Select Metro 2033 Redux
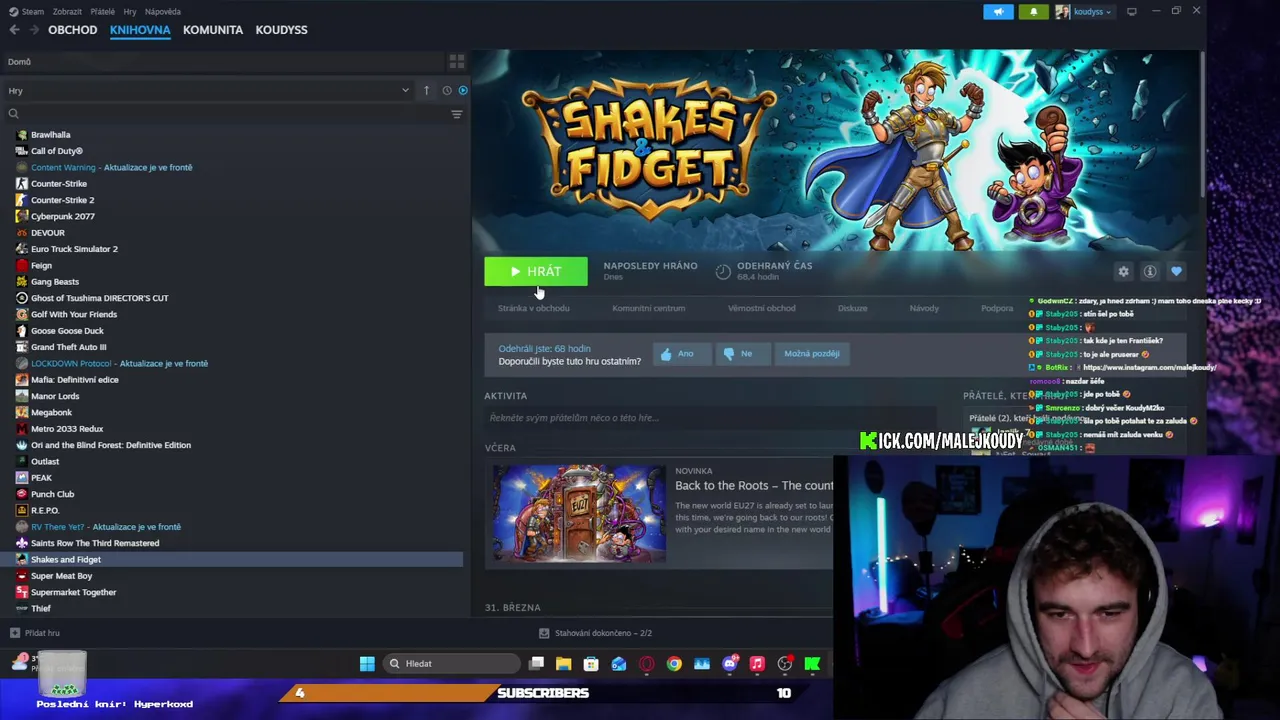Viewport: 1280px width, 720px height. click(67, 429)
